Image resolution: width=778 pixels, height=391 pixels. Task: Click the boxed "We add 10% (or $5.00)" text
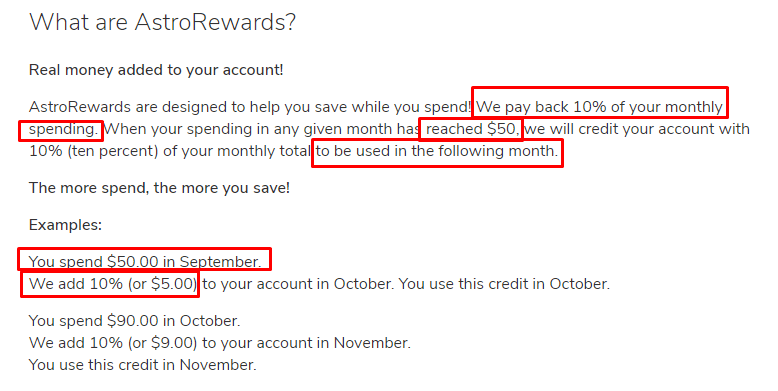click(x=113, y=284)
